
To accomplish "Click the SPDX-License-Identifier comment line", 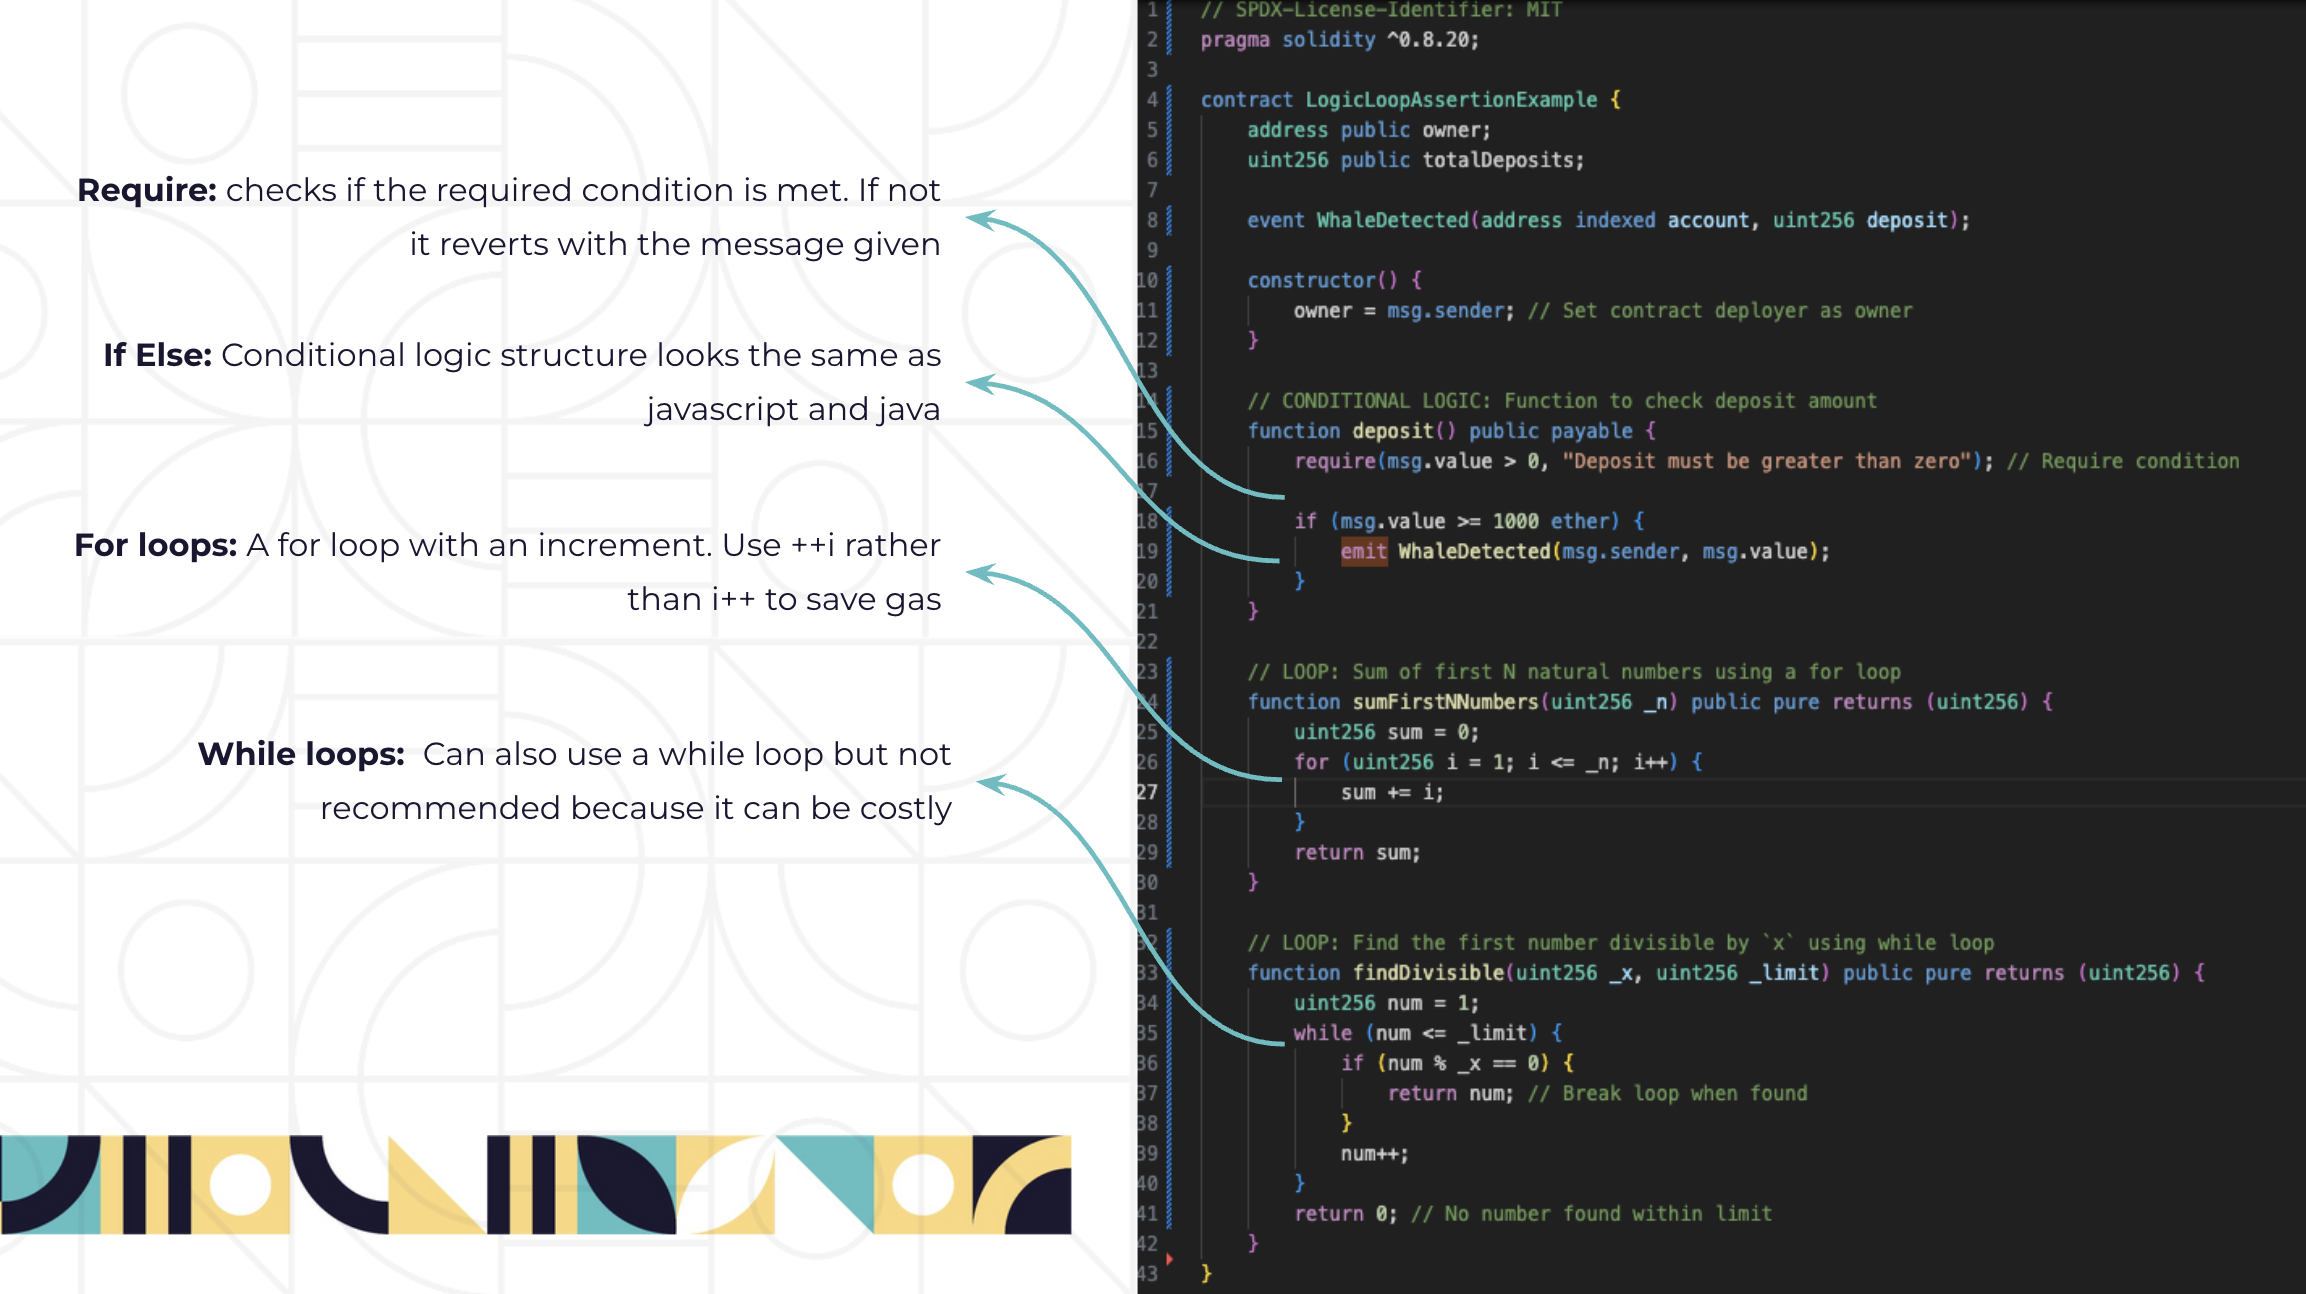I will pos(1380,10).
